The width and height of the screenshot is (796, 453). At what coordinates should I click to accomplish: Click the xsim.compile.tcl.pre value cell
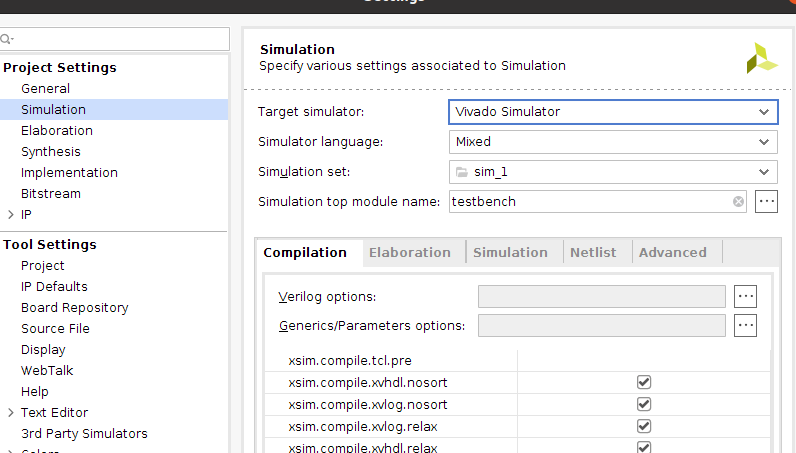click(644, 361)
